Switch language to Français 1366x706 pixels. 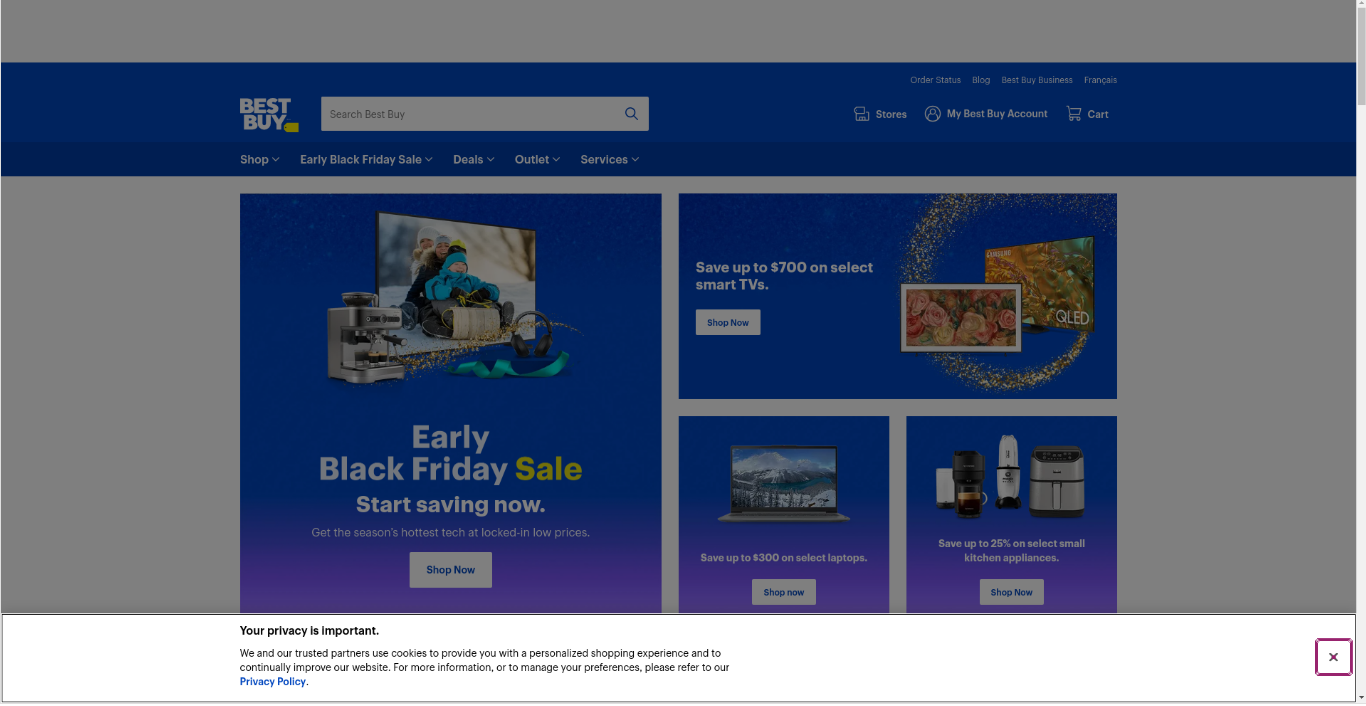(1100, 80)
